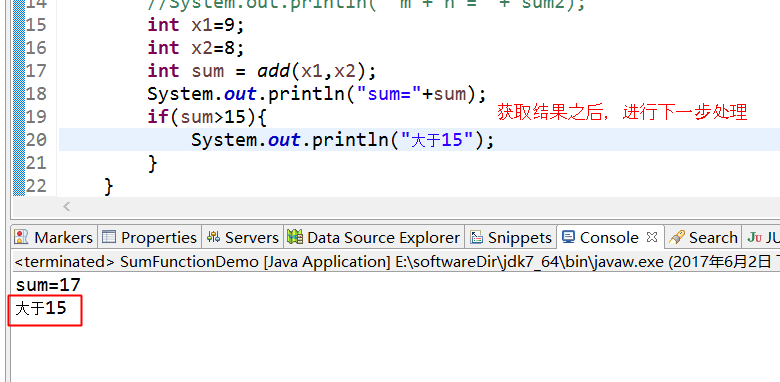Click the code line 'int x2=8;'
The image size is (780, 382).
pyautogui.click(x=196, y=48)
